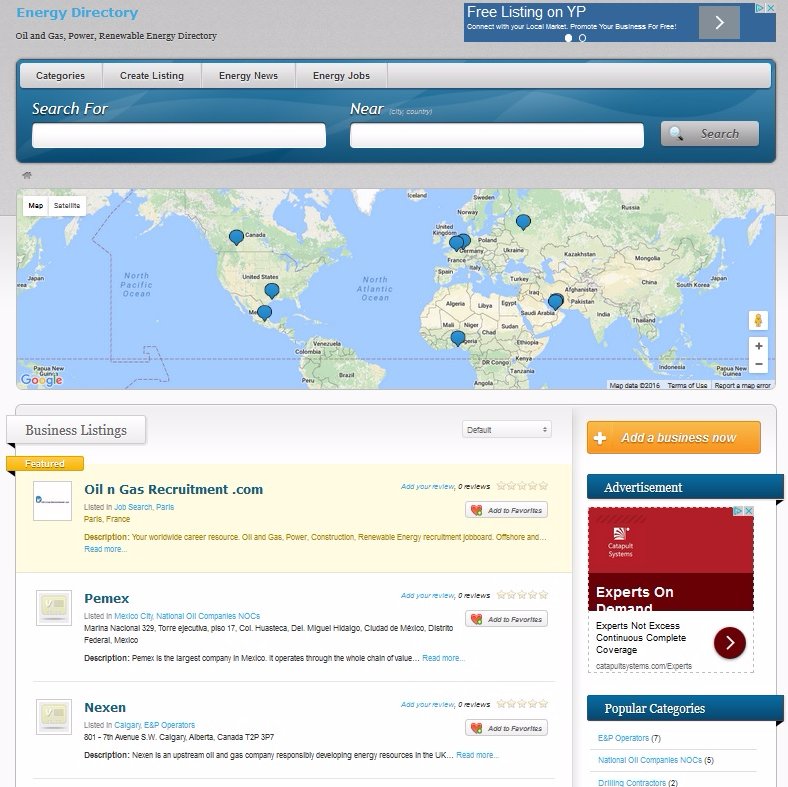The image size is (788, 787).
Task: Click the home breadcrumb icon
Action: point(27,175)
